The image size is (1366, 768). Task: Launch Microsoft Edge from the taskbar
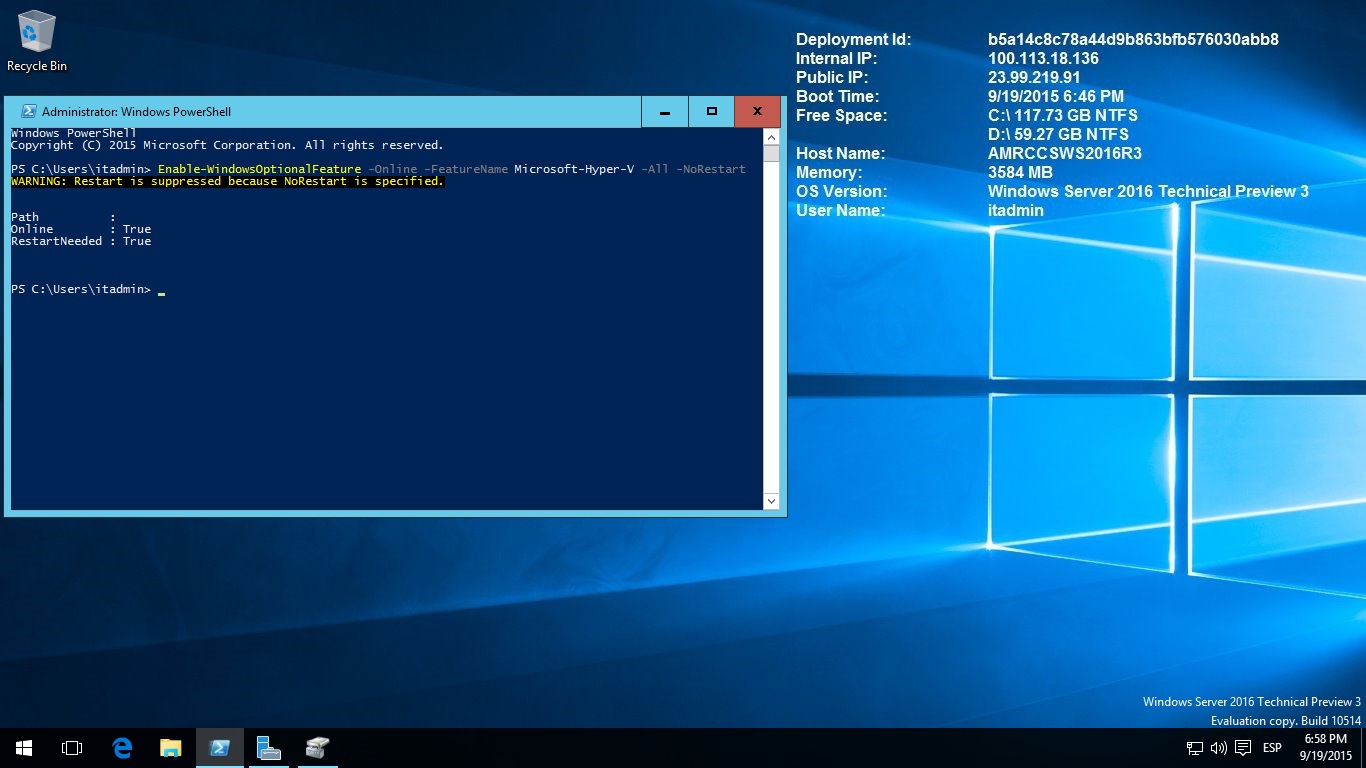[122, 748]
